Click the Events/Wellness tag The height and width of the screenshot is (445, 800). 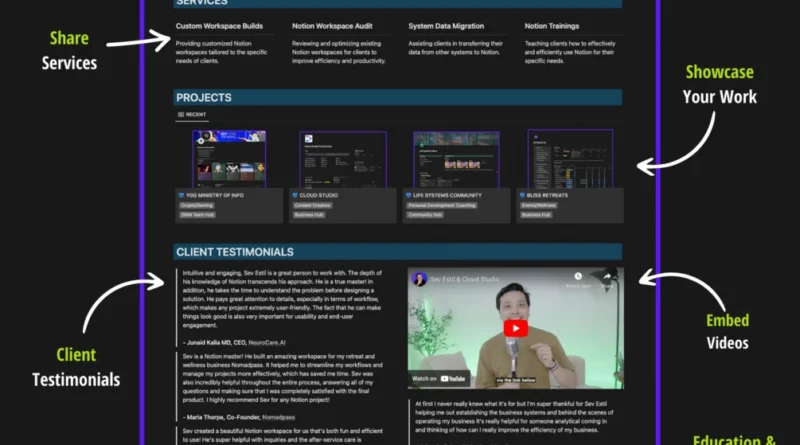click(x=538, y=206)
